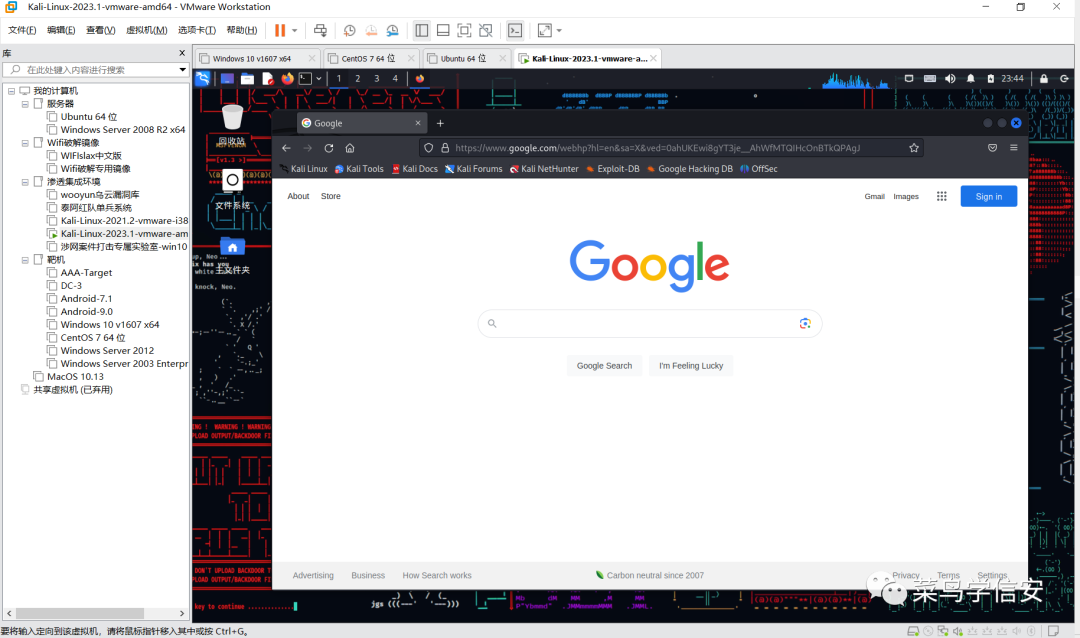Switch to Kali workspace 3

377,79
